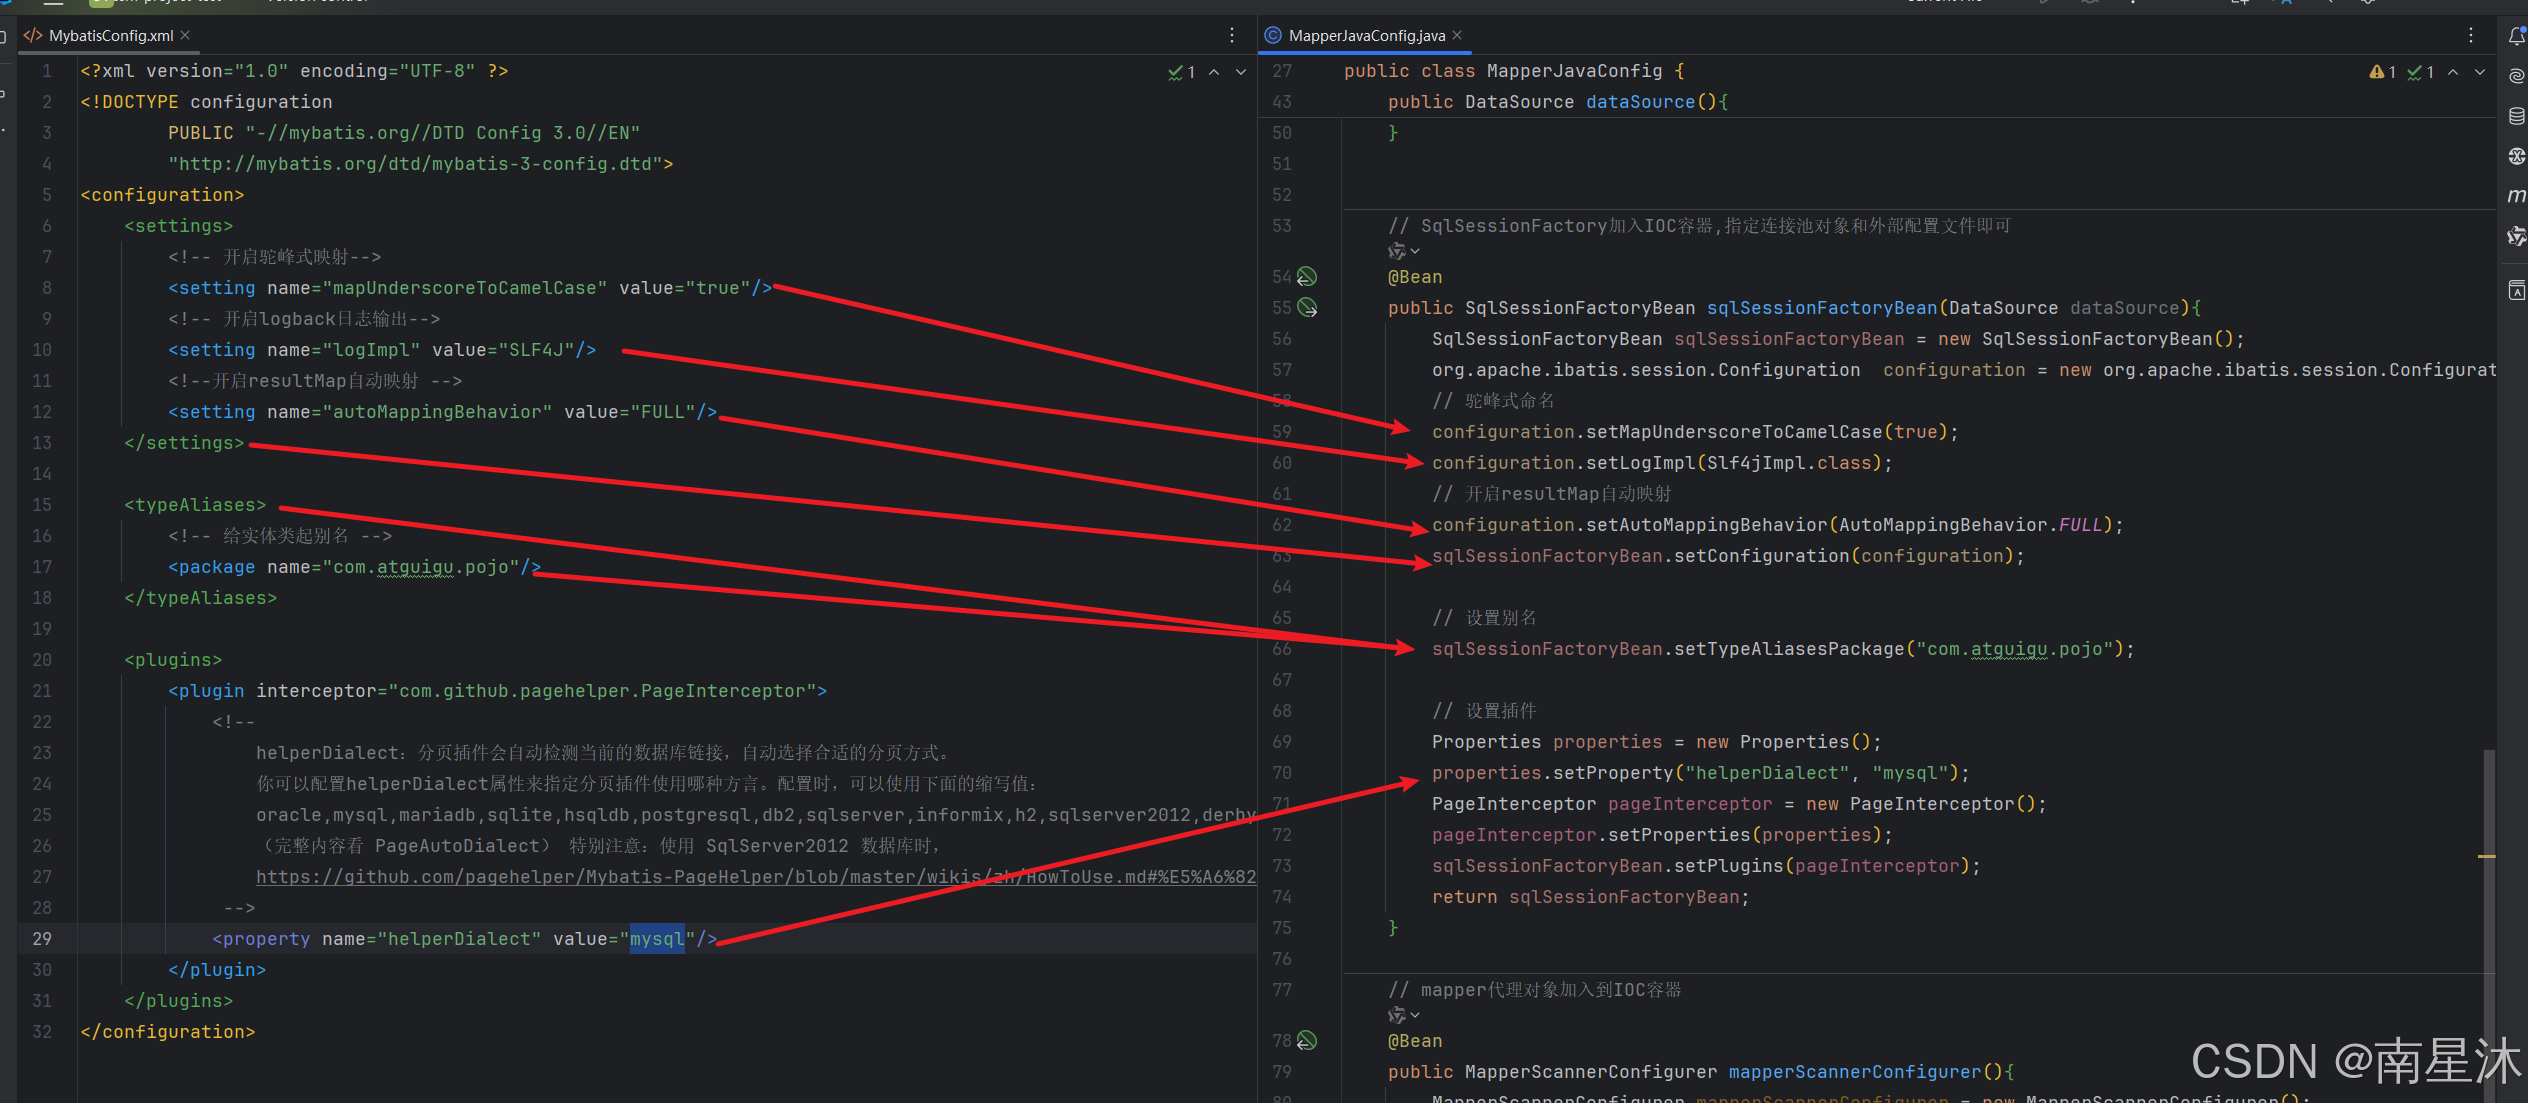Click Spring bean gutter icon on line 55
Image resolution: width=2528 pixels, height=1103 pixels.
(x=1307, y=307)
